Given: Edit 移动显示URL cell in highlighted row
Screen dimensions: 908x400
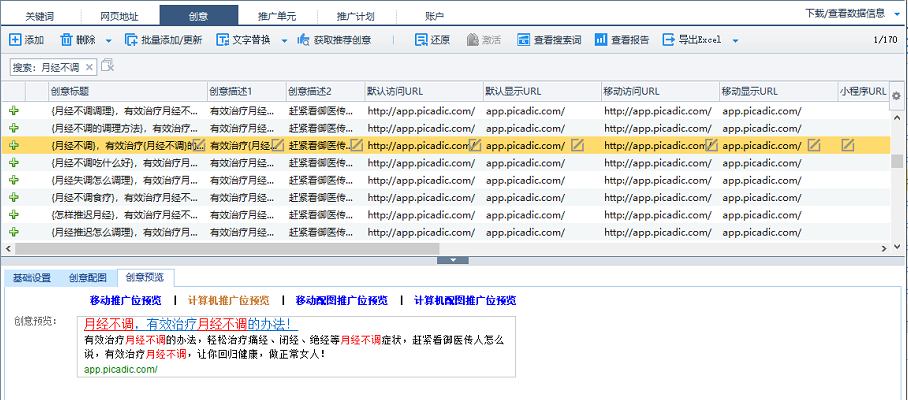Looking at the screenshot, I should pyautogui.click(x=814, y=145).
